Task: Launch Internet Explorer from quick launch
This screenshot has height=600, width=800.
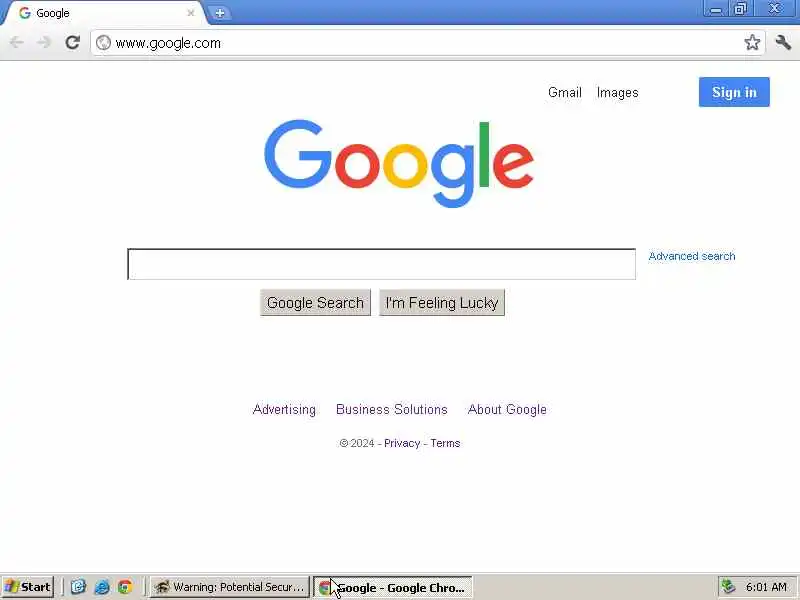Action: pos(102,587)
